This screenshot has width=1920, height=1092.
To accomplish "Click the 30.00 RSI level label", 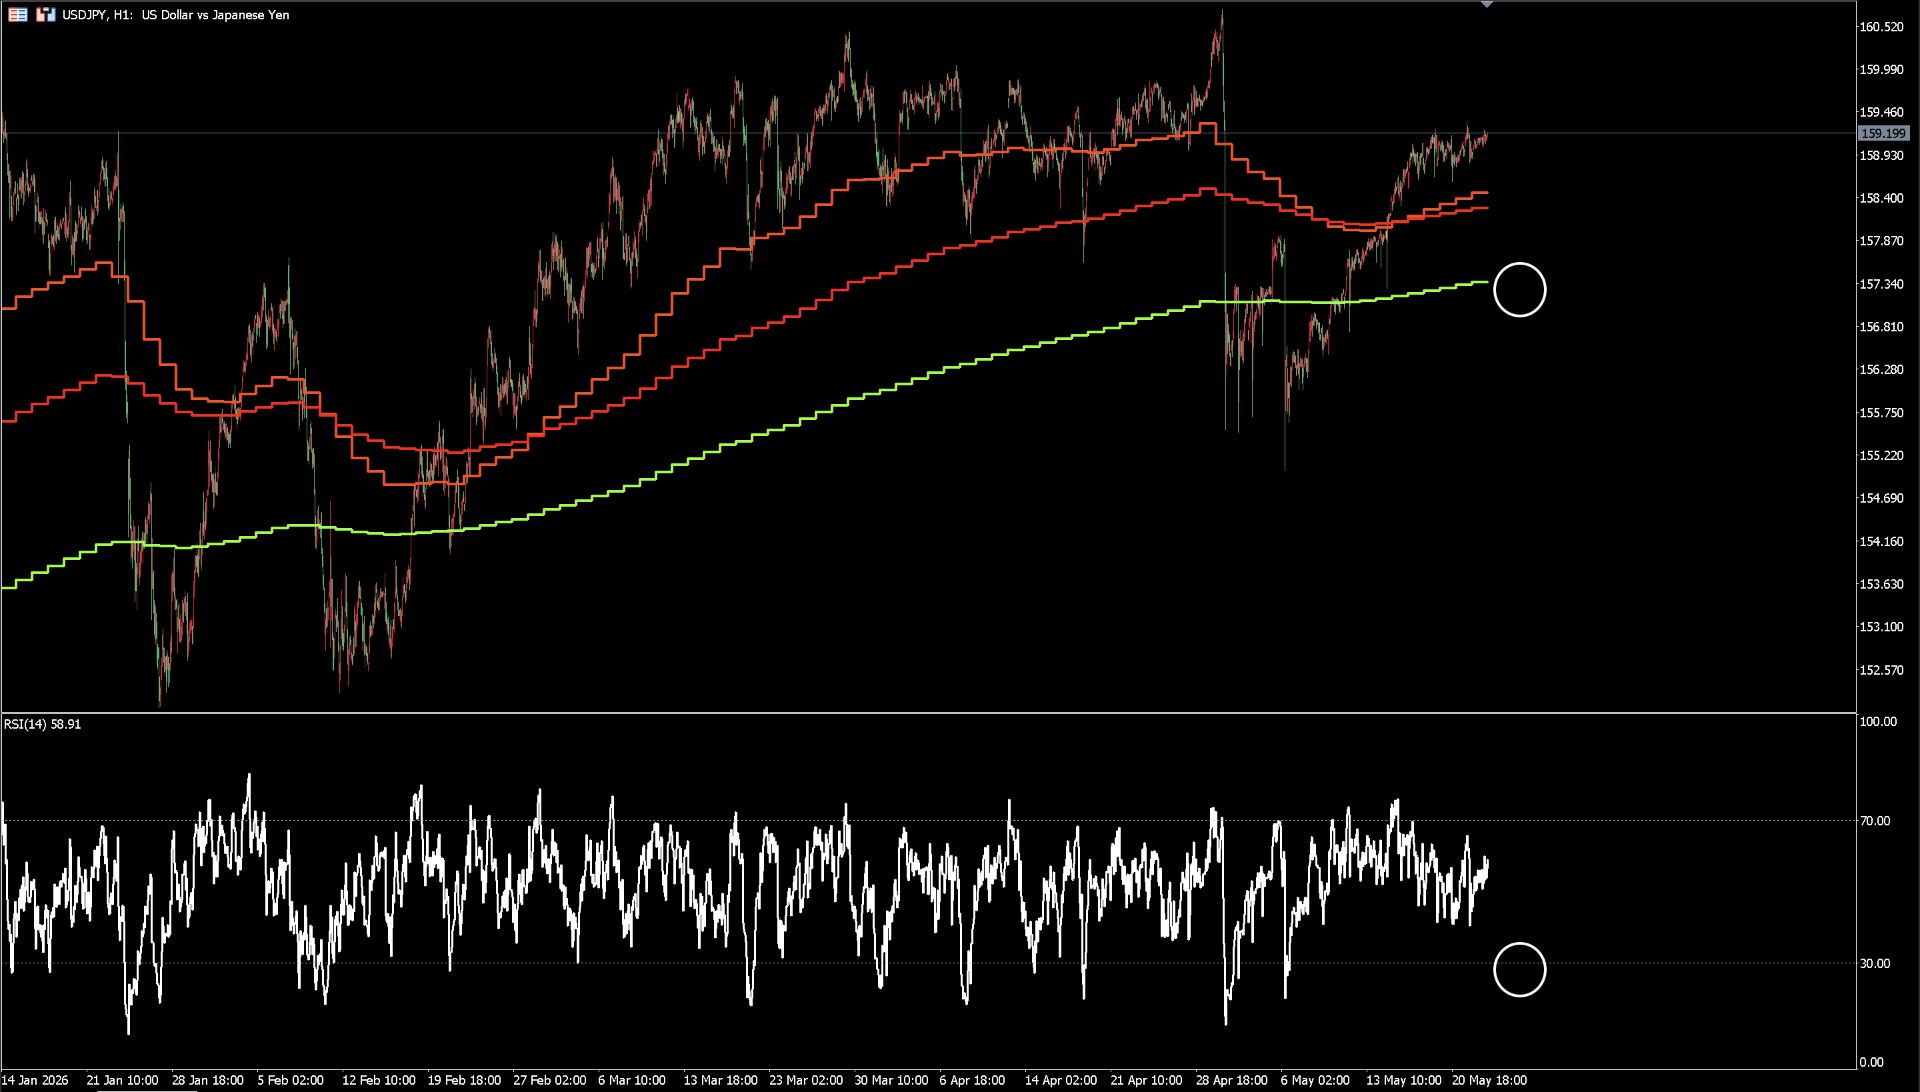I will (x=1875, y=964).
